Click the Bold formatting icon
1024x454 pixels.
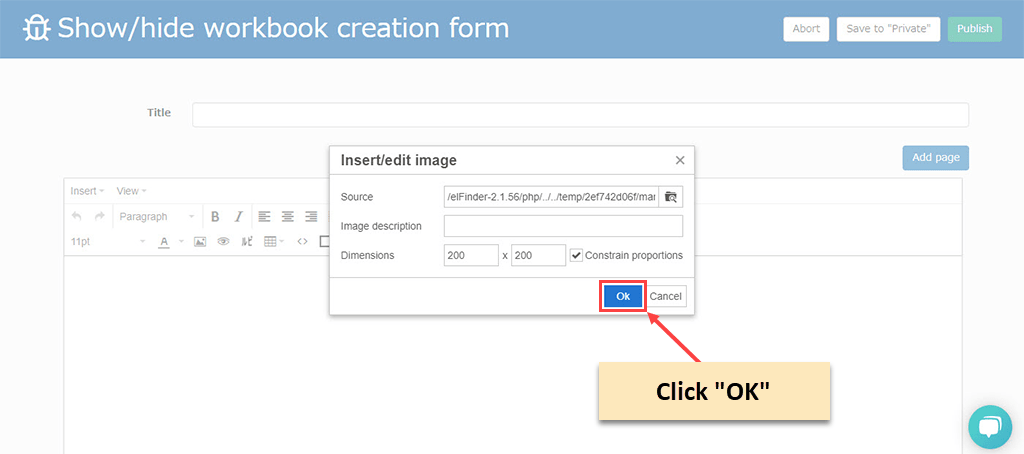coord(215,216)
